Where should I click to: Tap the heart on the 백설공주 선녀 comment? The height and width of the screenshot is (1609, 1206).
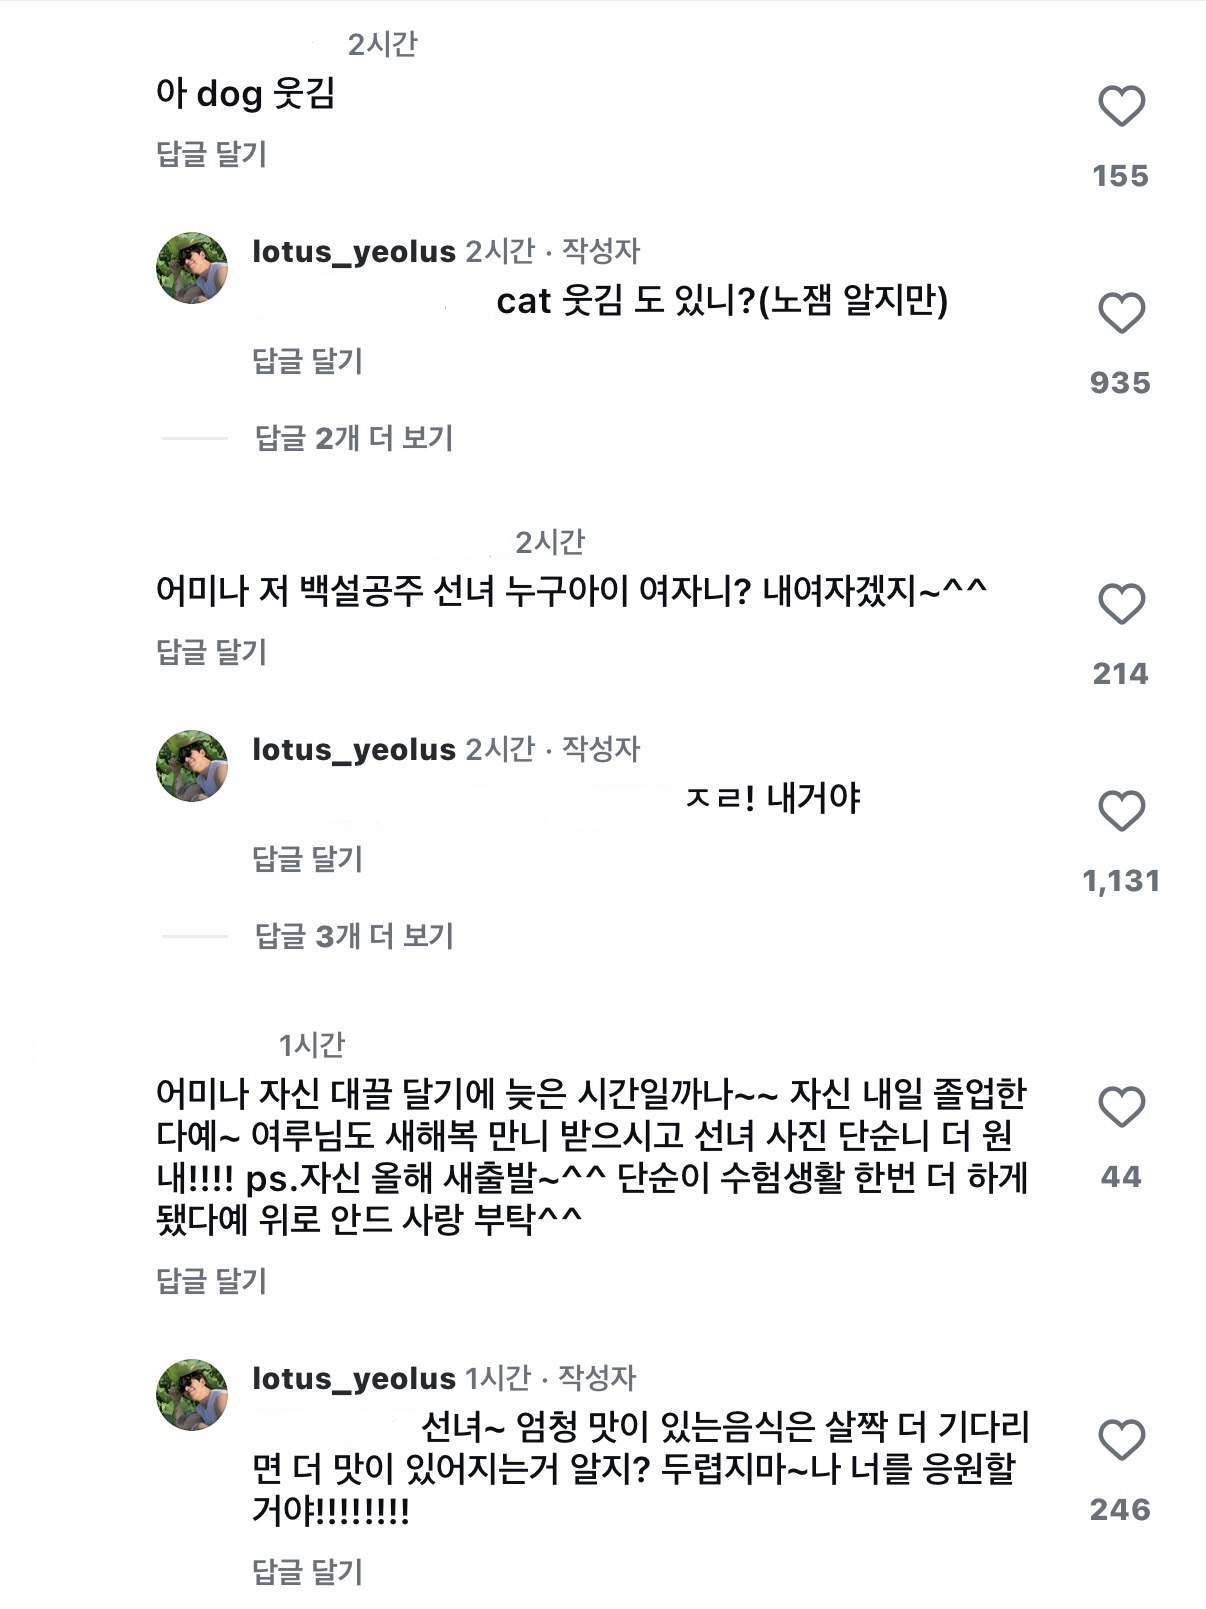1124,602
